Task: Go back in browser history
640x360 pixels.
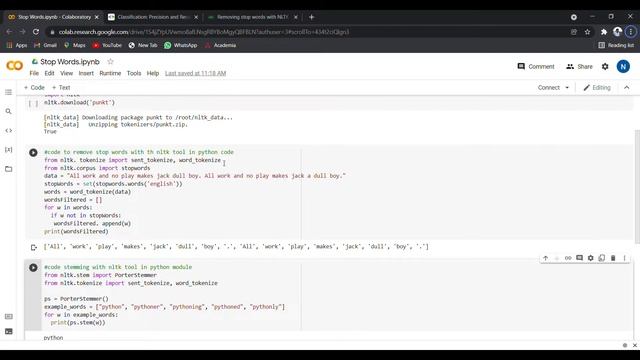Action: pos(9,32)
